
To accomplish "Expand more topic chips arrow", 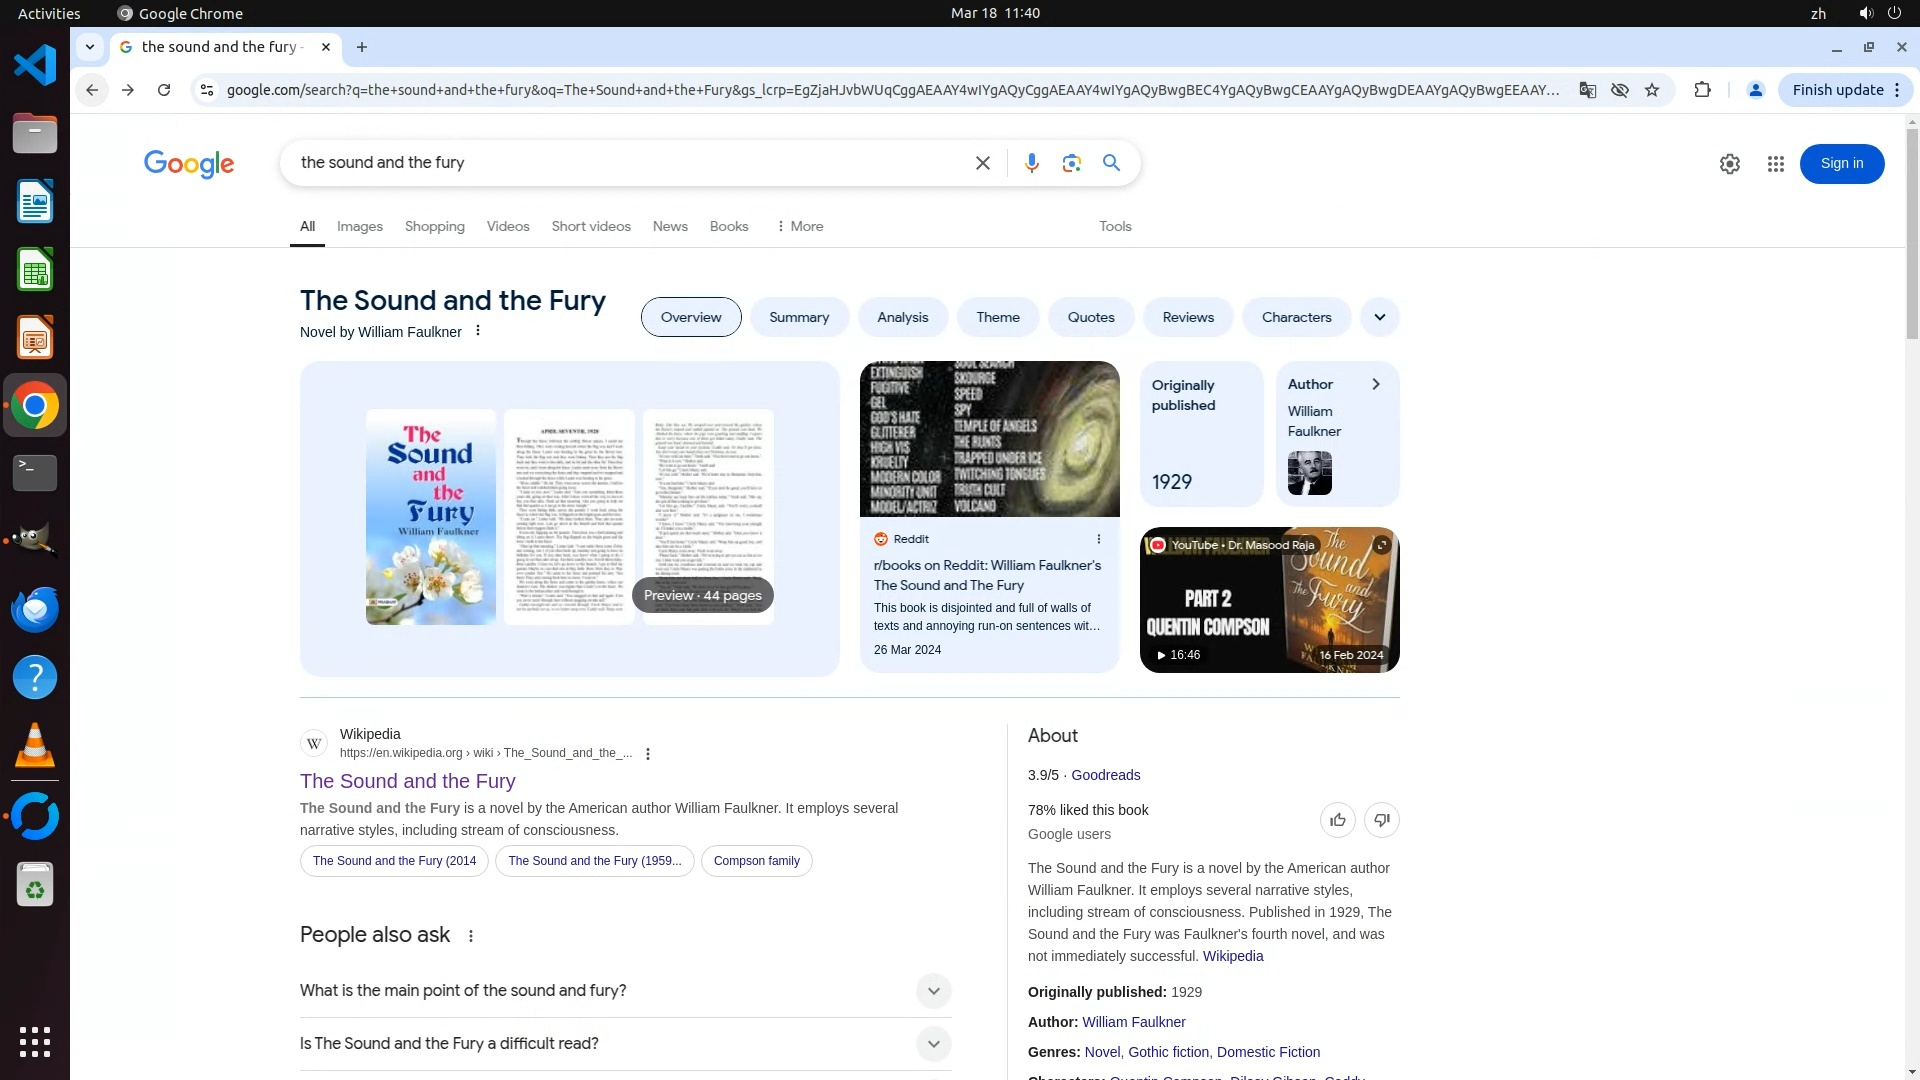I will [x=1379, y=317].
